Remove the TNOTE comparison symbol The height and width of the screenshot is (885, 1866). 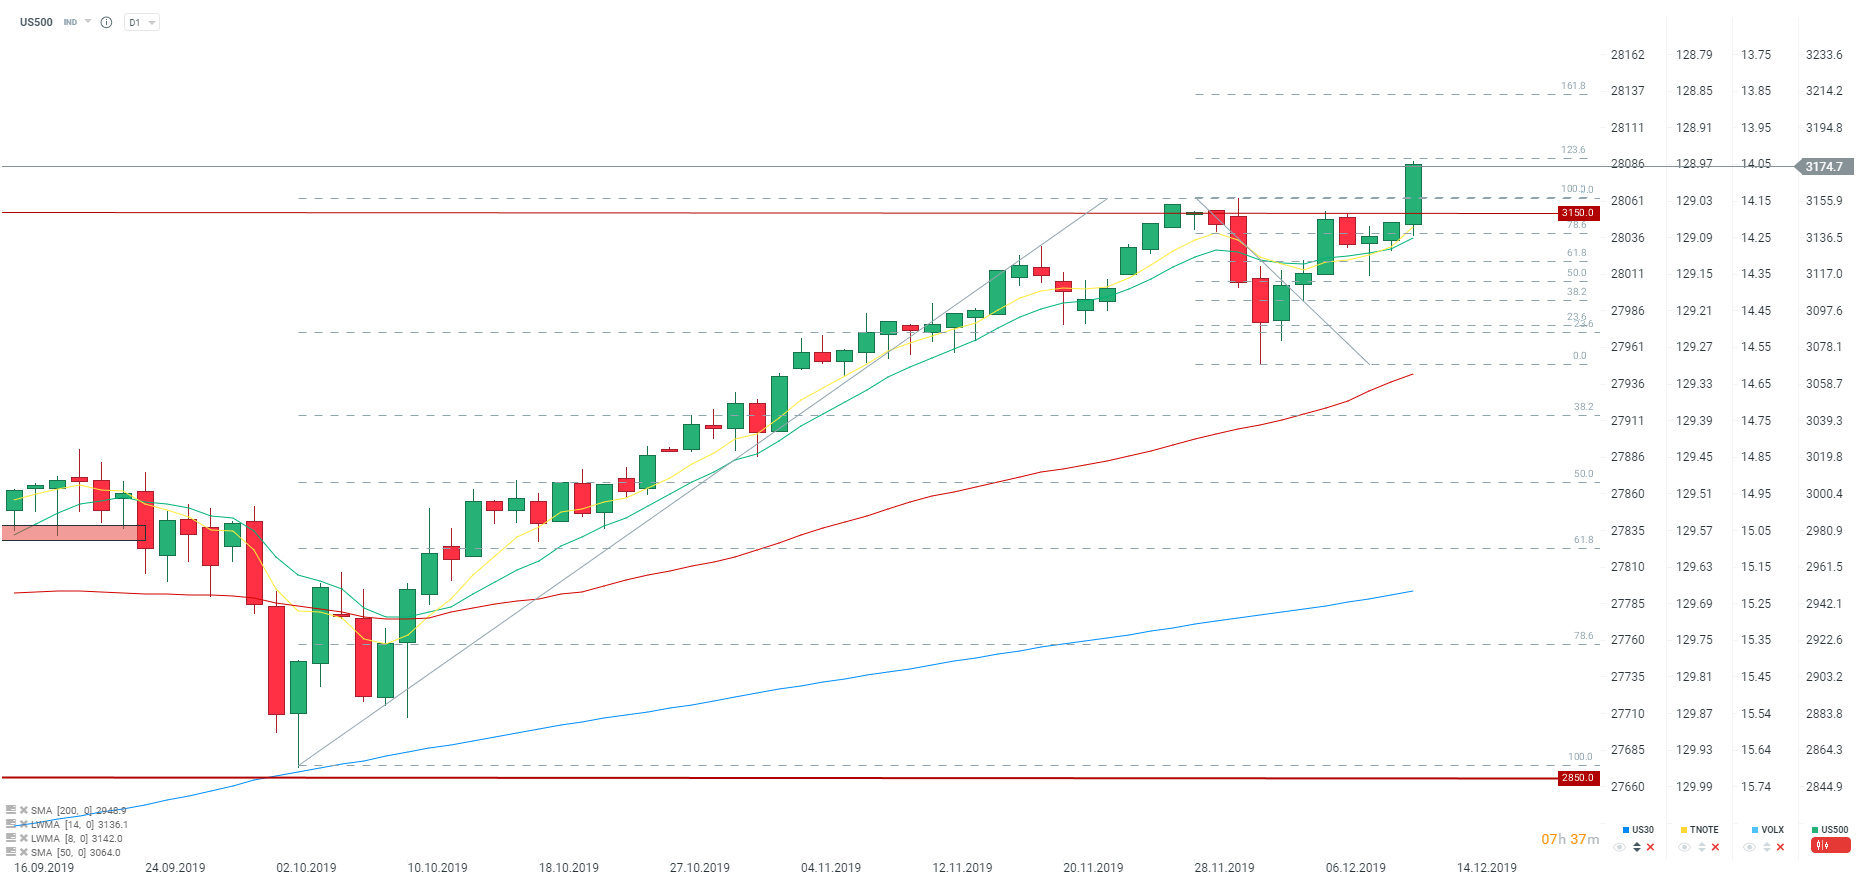tap(1715, 847)
